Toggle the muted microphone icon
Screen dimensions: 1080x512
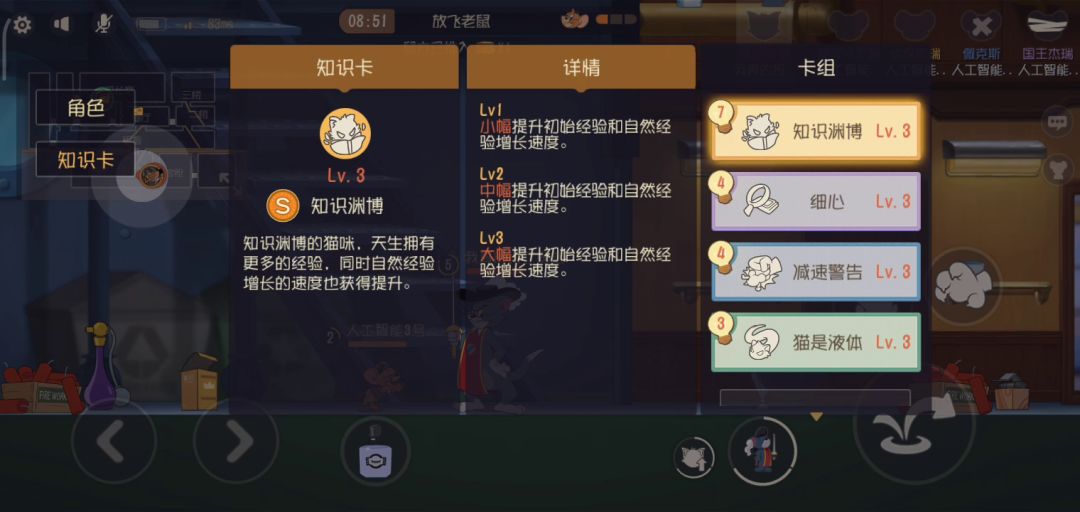[103, 25]
